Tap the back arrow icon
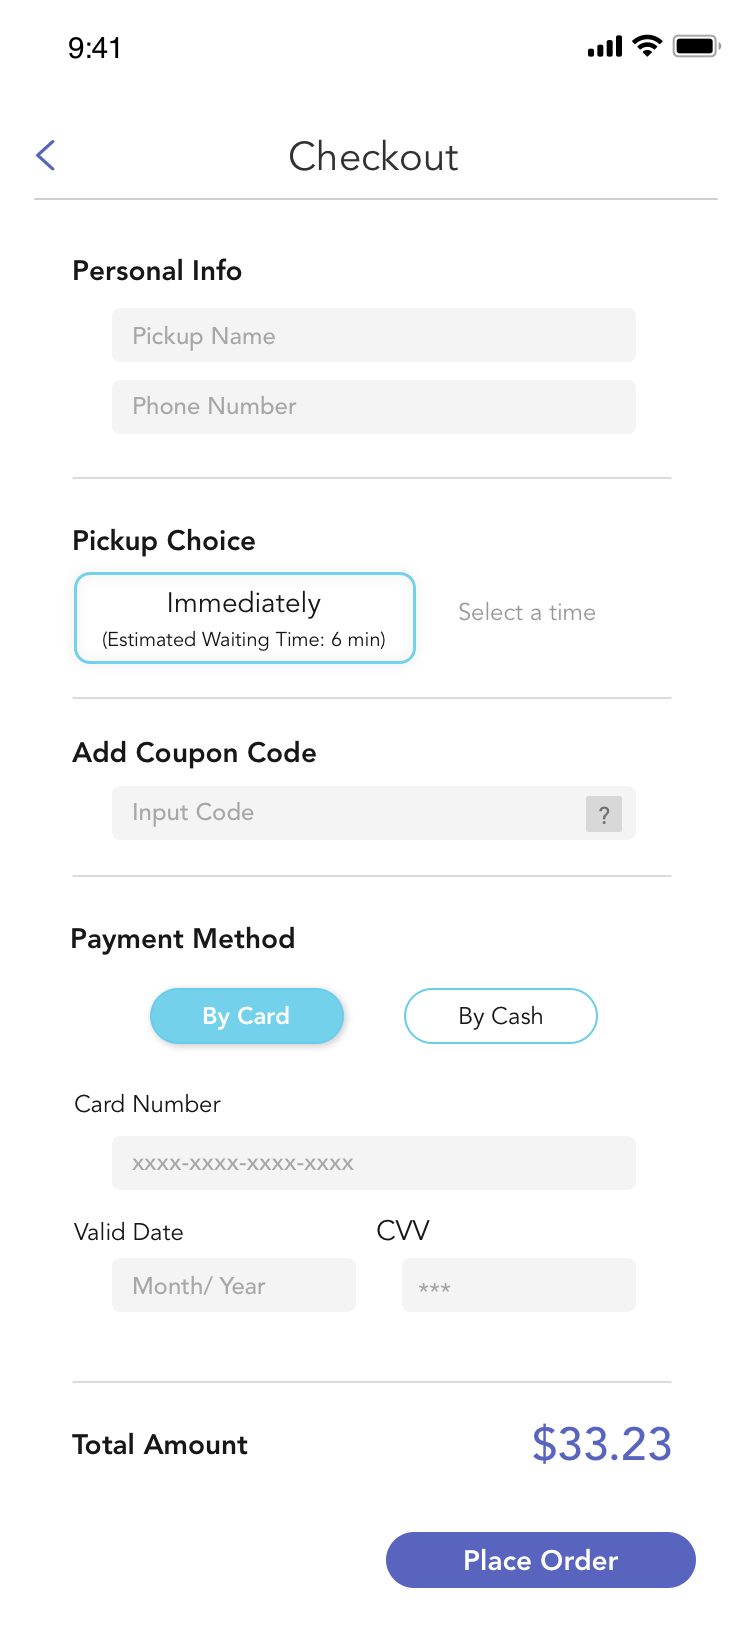 pyautogui.click(x=46, y=155)
